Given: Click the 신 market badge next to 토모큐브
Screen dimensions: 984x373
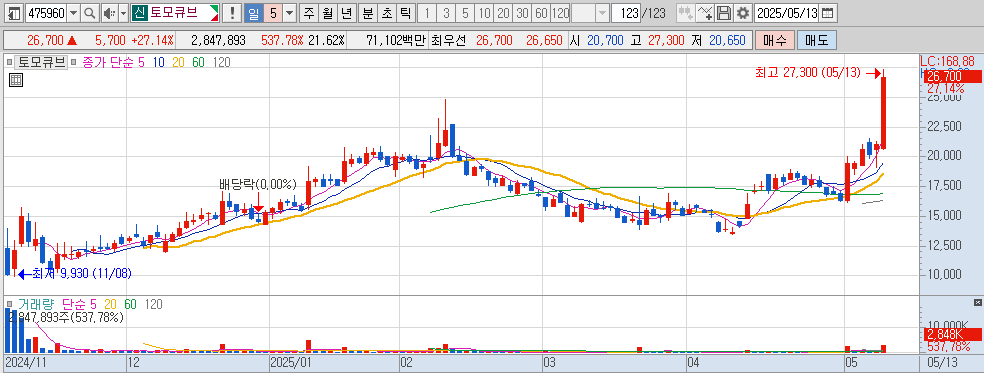Looking at the screenshot, I should pos(139,13).
